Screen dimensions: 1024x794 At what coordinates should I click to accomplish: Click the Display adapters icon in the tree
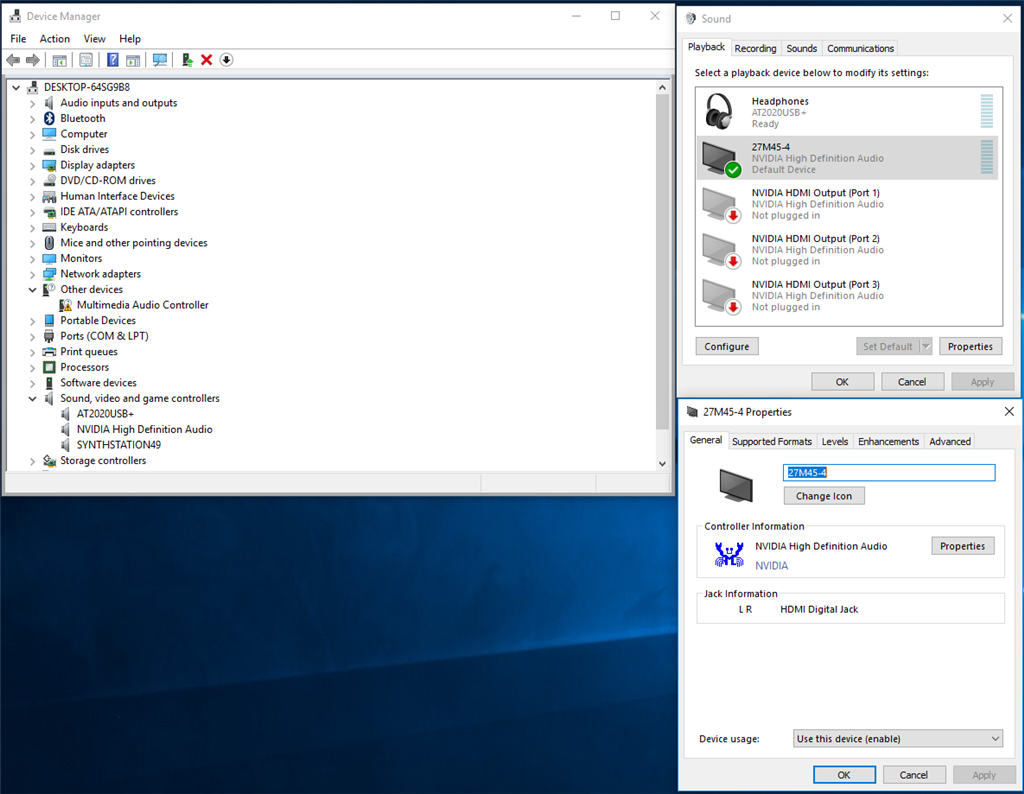click(49, 165)
